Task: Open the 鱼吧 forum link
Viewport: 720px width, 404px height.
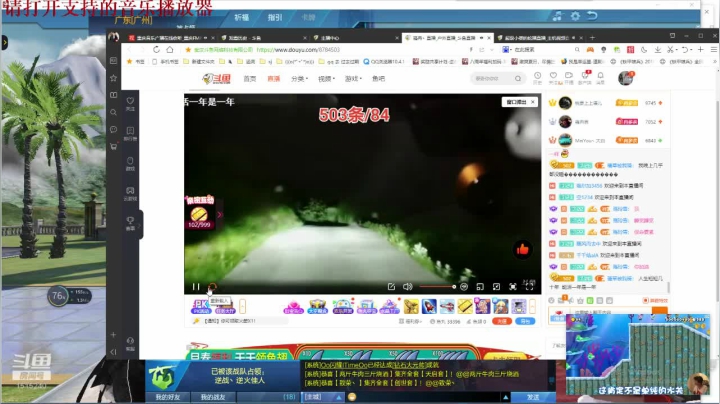Action: (378, 79)
